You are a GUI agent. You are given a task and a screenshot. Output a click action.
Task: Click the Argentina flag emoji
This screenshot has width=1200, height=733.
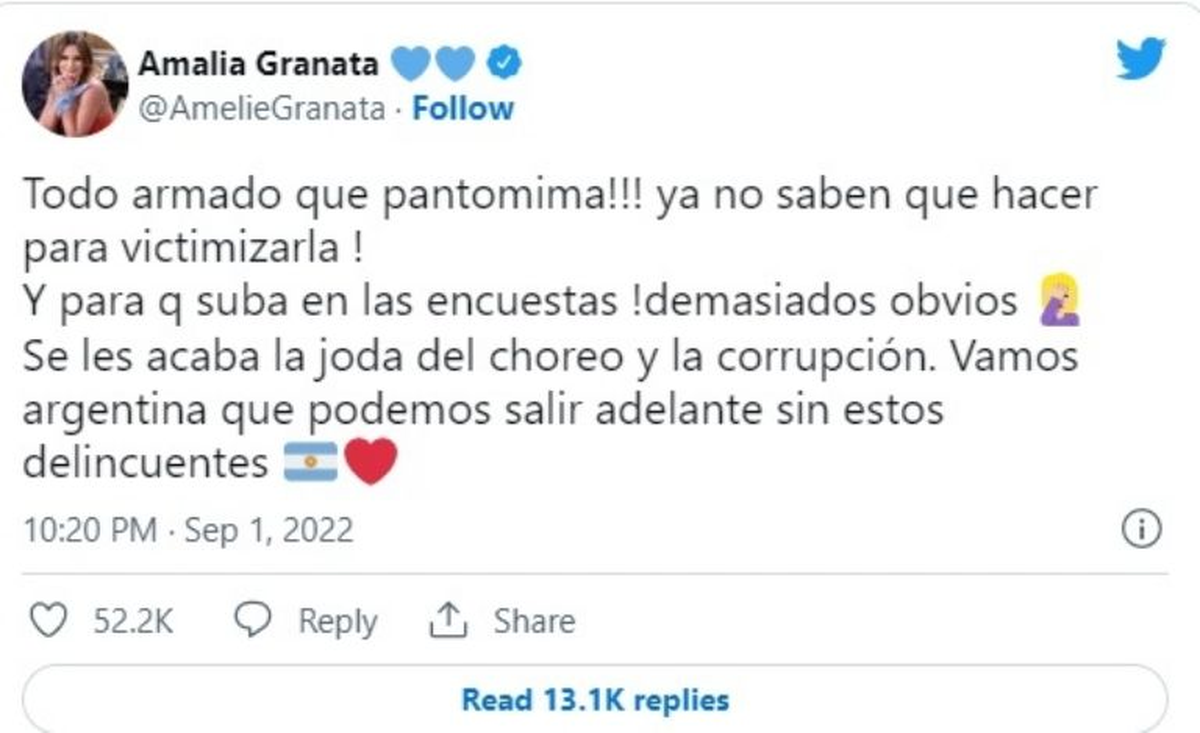click(310, 462)
